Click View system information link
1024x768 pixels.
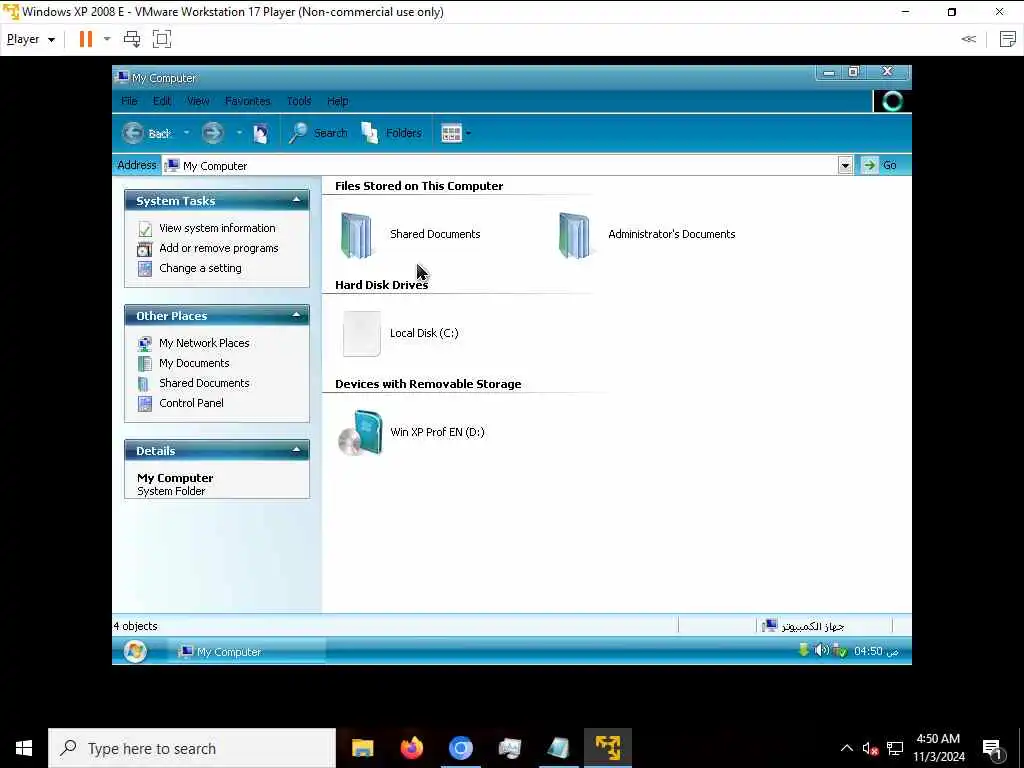[217, 228]
